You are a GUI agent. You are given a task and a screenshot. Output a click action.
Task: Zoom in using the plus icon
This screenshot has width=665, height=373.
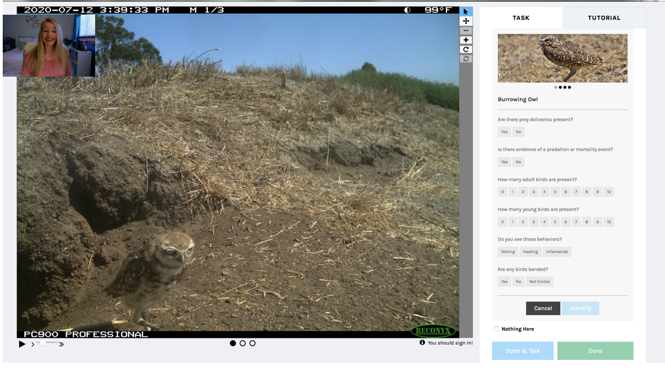pyautogui.click(x=466, y=40)
